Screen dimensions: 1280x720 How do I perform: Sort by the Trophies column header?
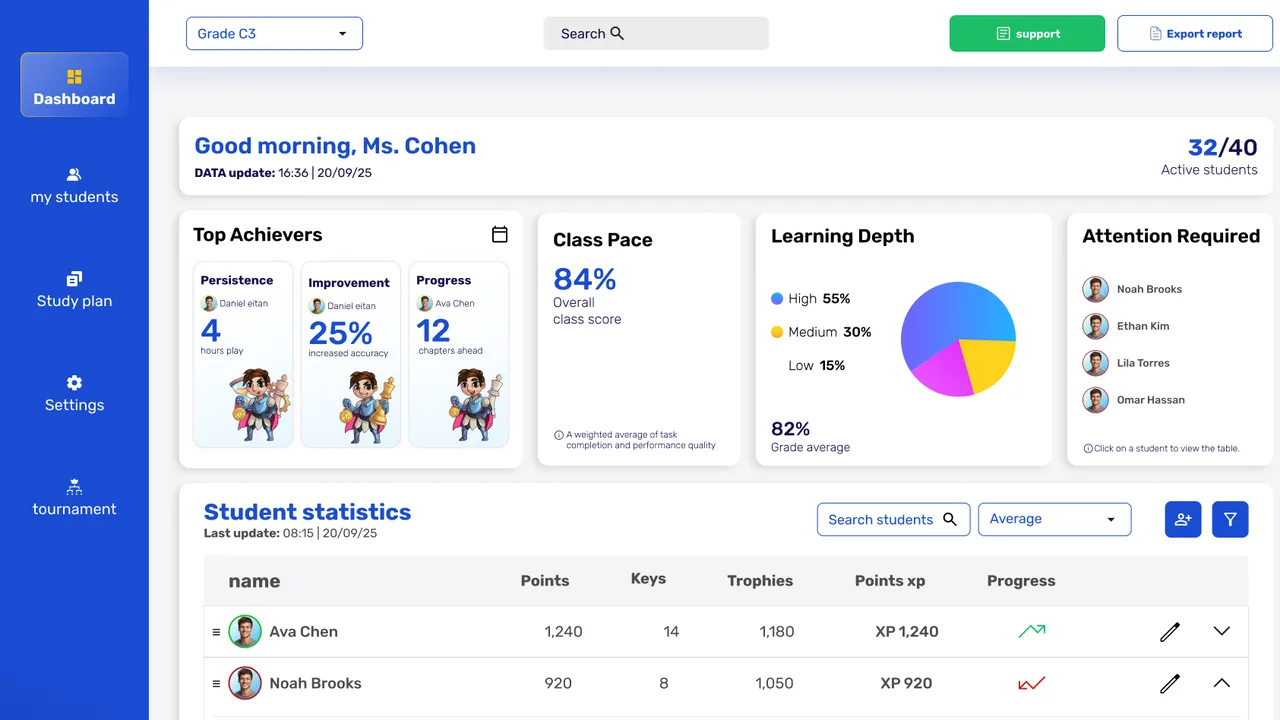click(x=760, y=581)
